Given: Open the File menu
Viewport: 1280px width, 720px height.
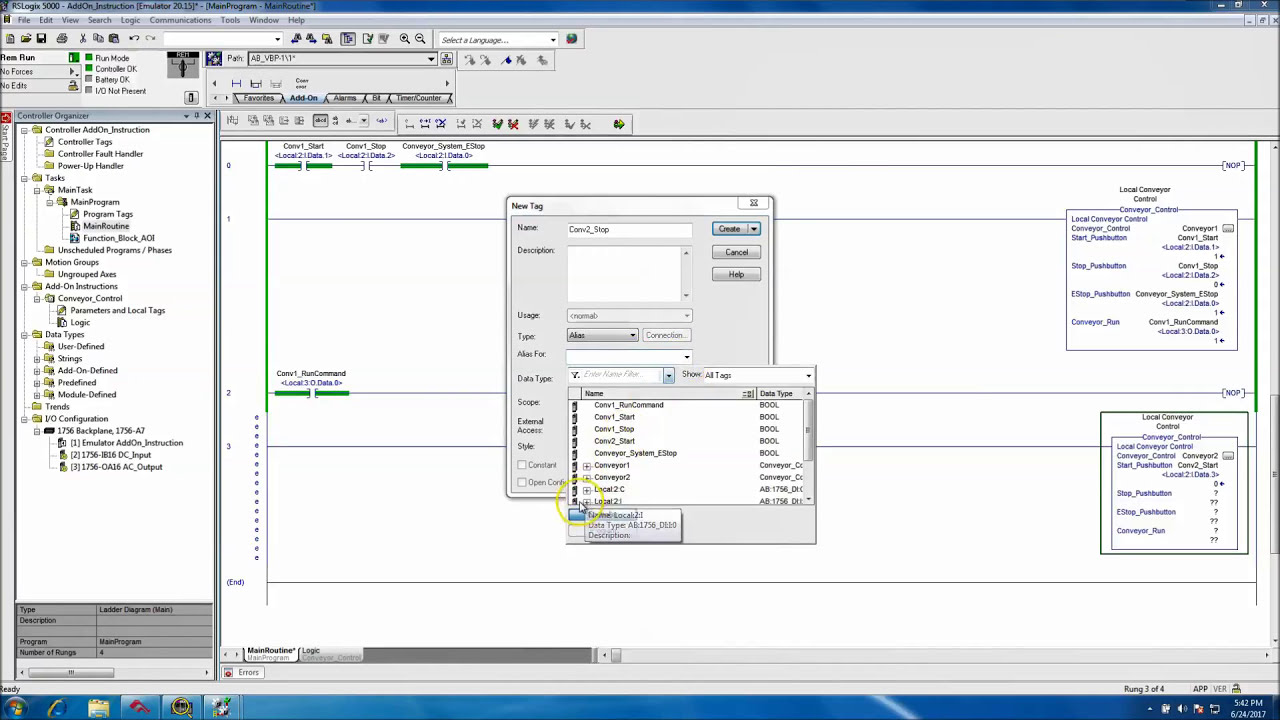Looking at the screenshot, I should 23,20.
